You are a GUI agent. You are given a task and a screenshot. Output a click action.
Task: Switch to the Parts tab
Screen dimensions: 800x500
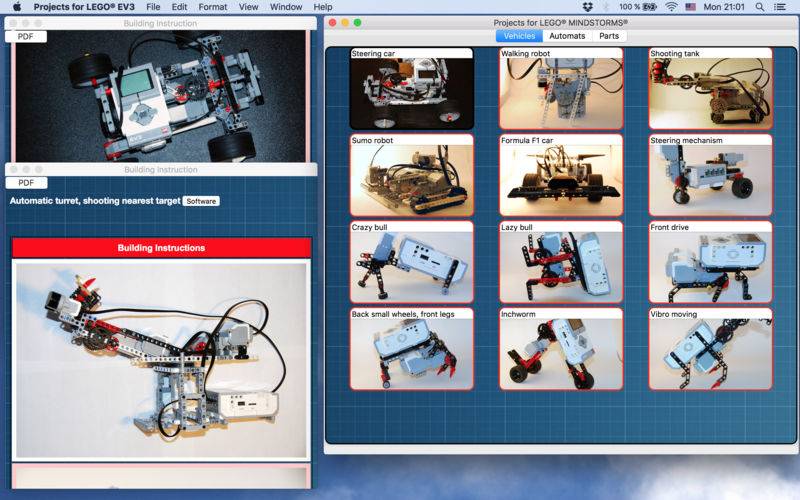(x=609, y=36)
